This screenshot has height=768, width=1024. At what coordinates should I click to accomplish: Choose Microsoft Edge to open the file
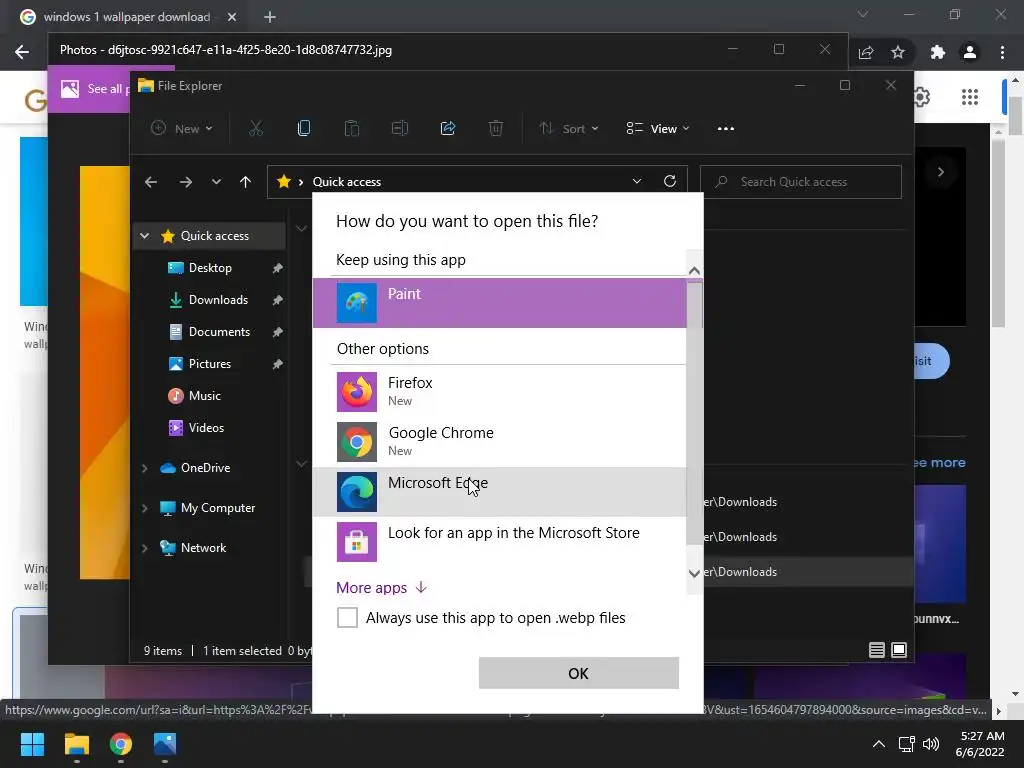(x=500, y=492)
